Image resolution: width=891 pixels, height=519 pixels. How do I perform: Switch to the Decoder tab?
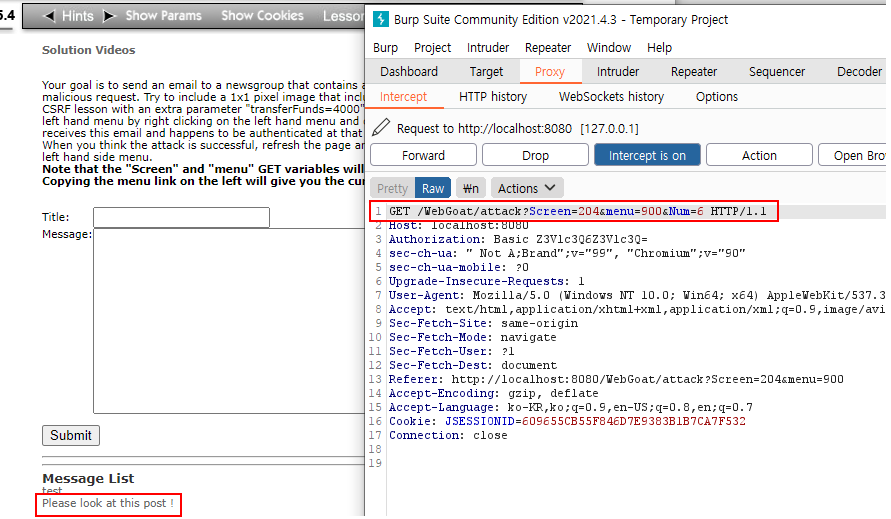[x=859, y=72]
